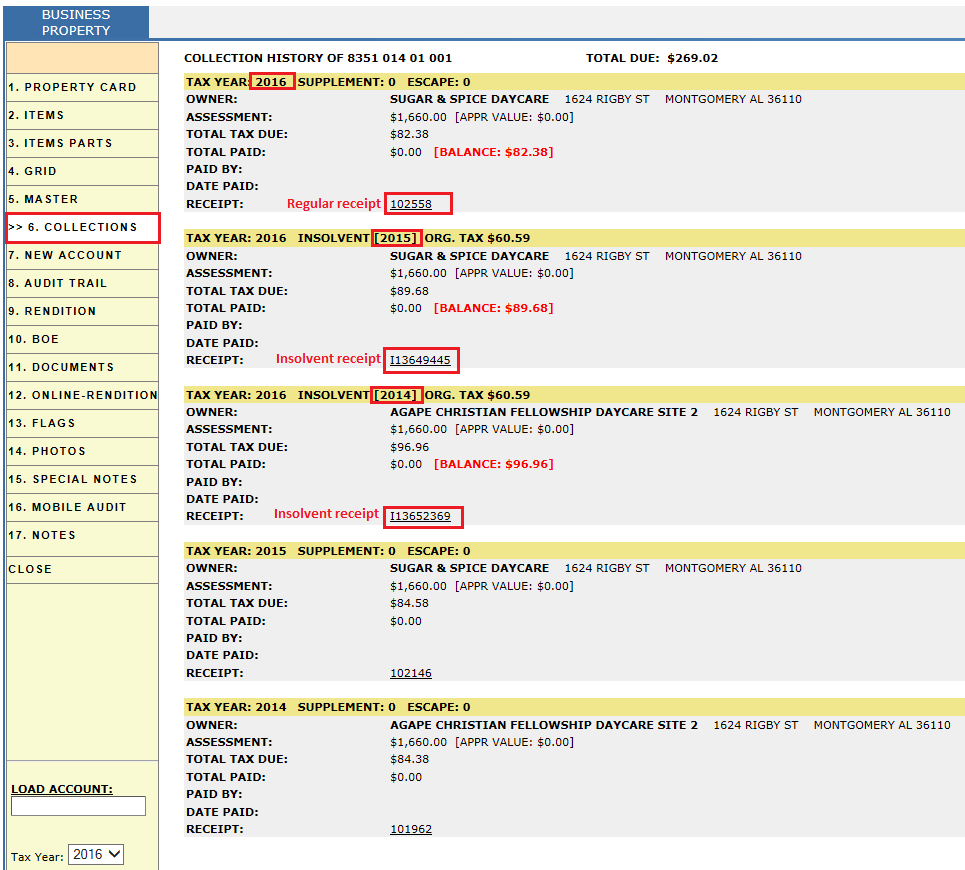Open regular receipt 102558
The image size is (965, 870).
click(x=410, y=204)
